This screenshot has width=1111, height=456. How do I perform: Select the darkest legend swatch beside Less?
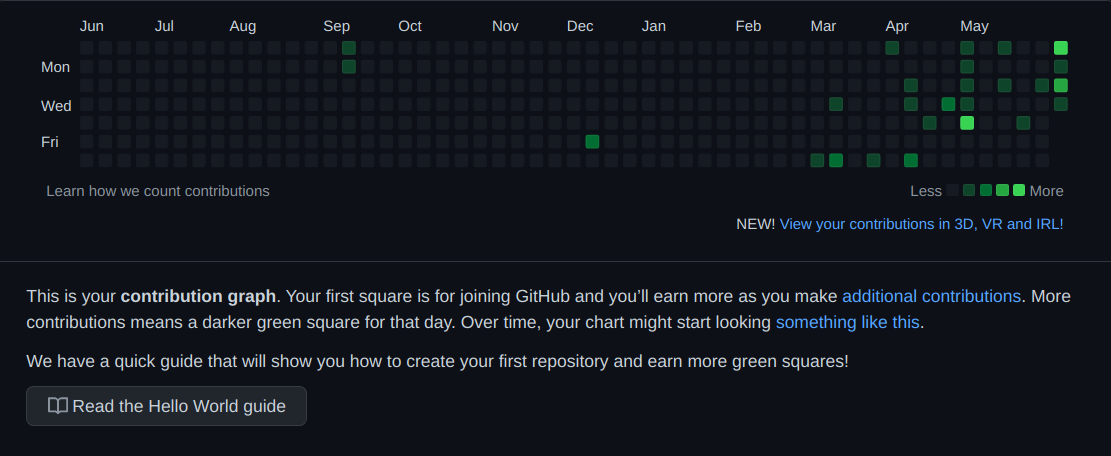952,190
